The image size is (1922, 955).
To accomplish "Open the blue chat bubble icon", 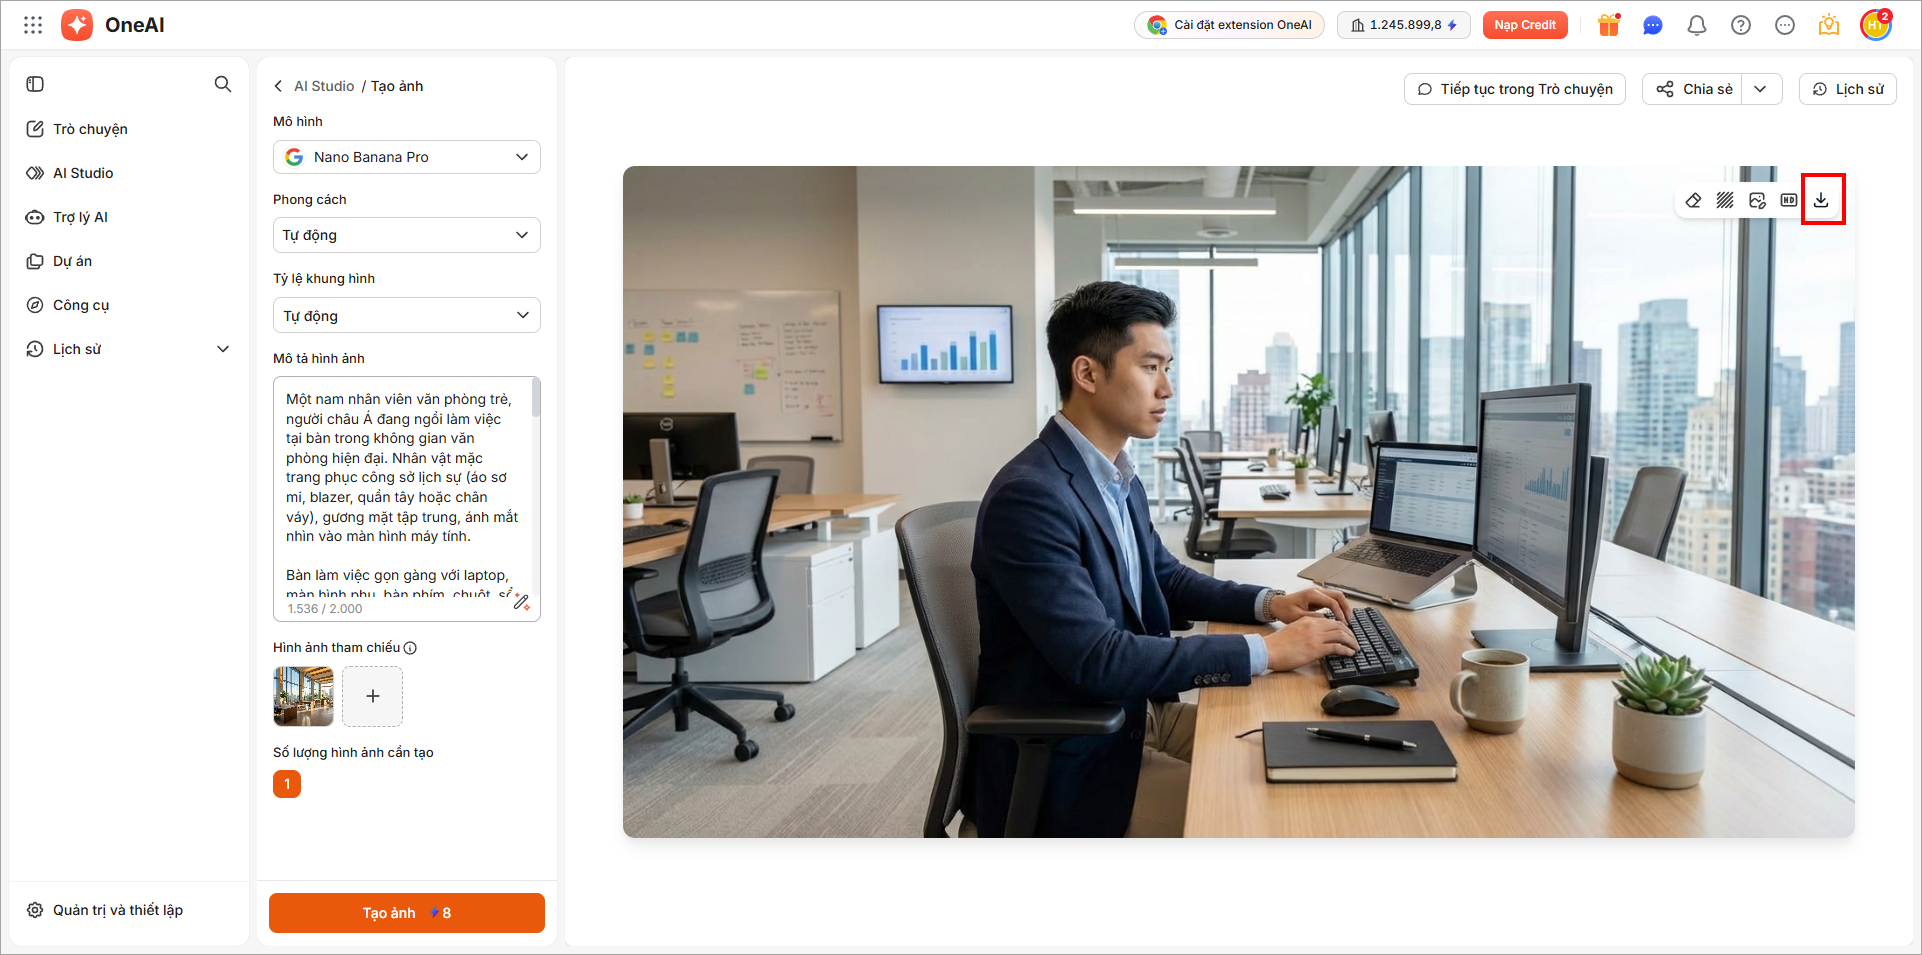I will point(1653,25).
